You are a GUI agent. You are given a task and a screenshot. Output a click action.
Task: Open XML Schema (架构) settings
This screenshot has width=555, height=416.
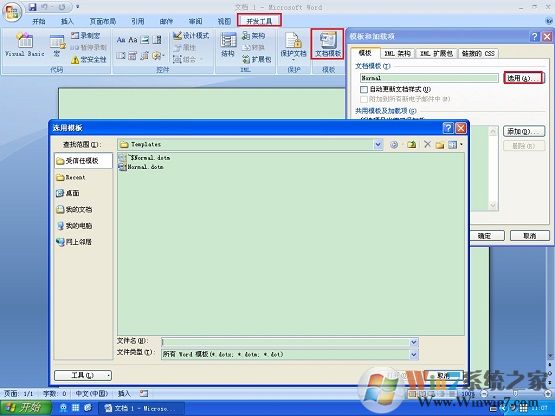tap(253, 35)
